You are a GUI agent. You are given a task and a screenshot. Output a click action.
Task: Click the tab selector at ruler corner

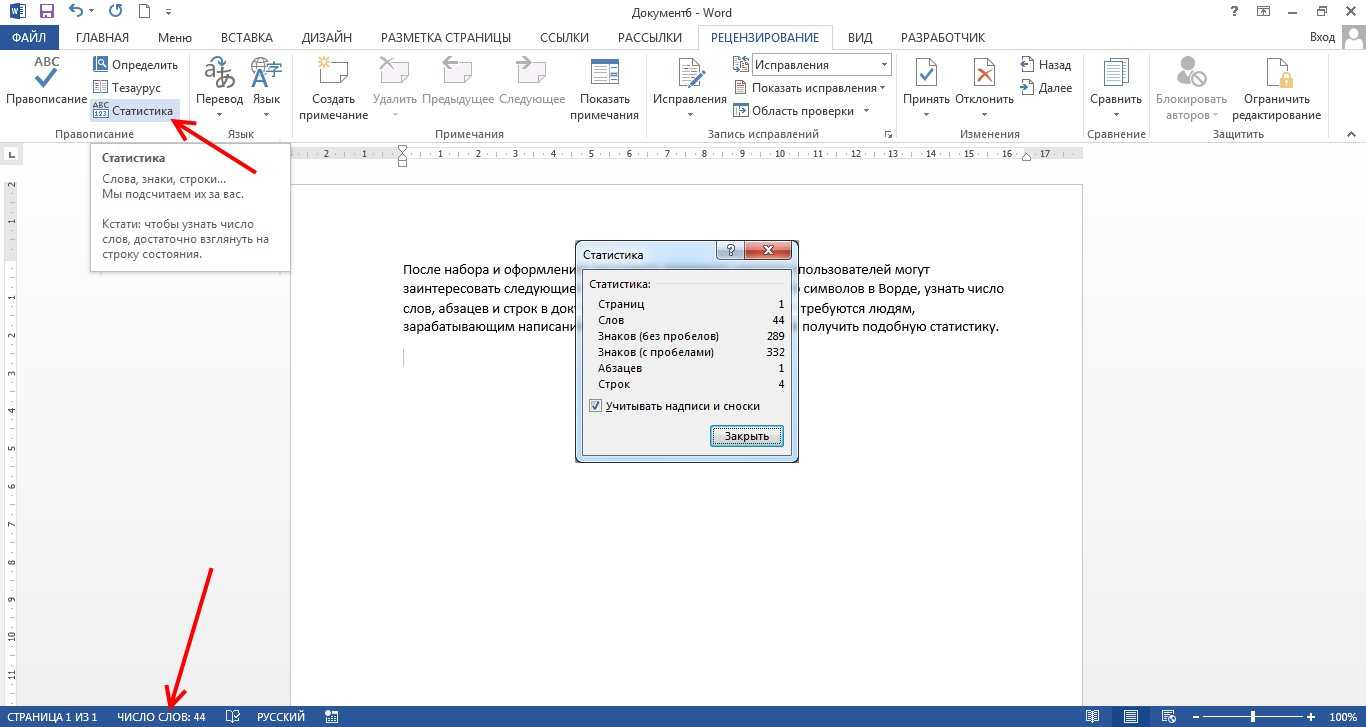[x=11, y=154]
